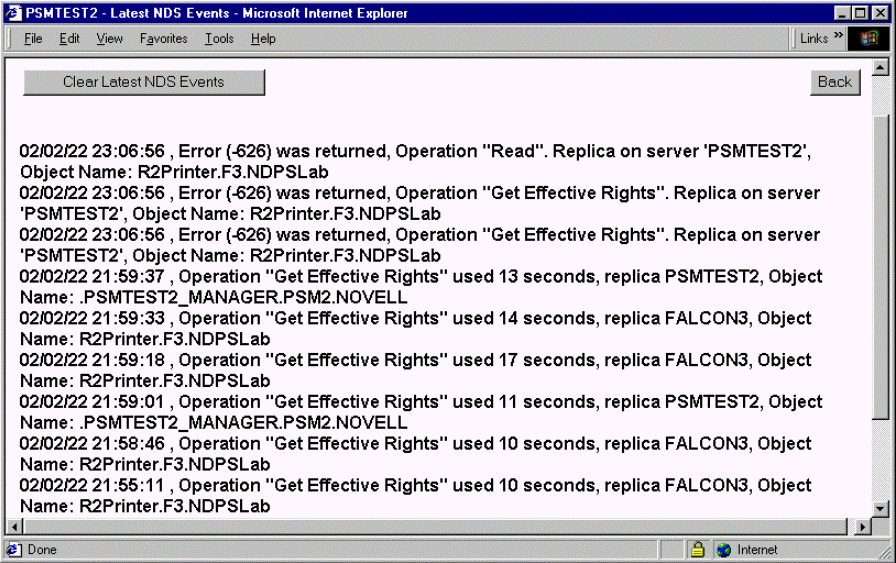Click the Clear Latest NDS Events button

pyautogui.click(x=144, y=82)
